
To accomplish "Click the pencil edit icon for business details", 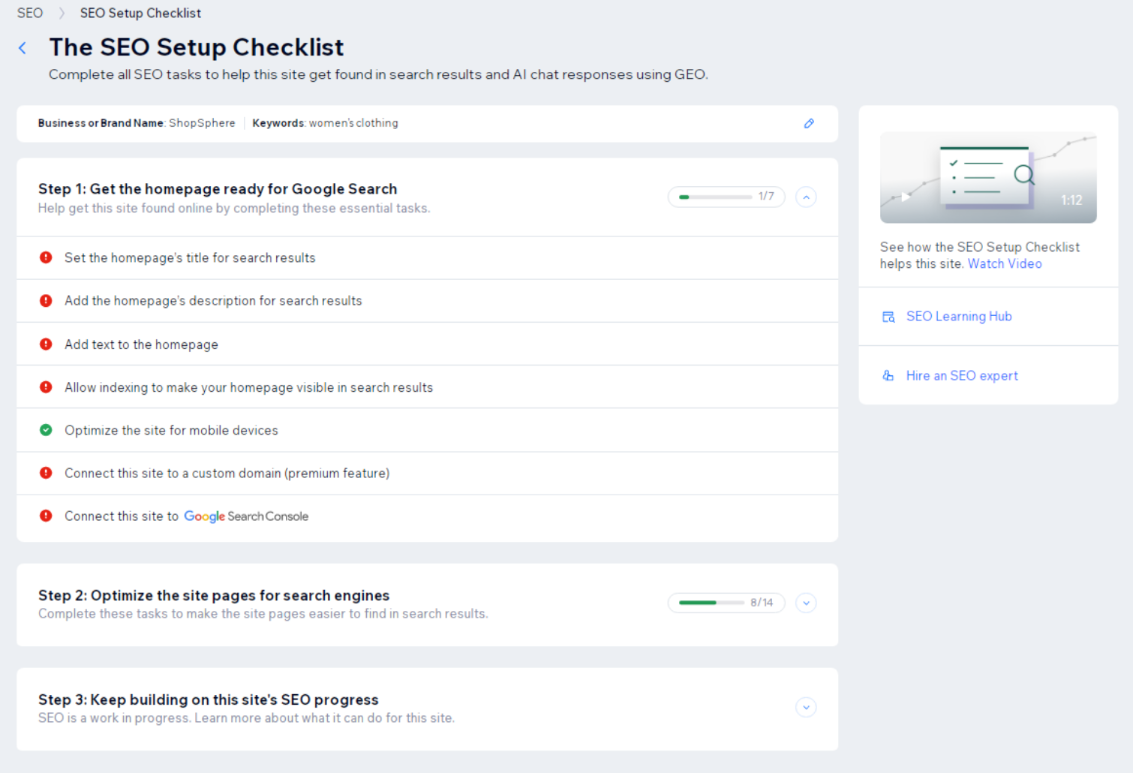I will pos(809,123).
